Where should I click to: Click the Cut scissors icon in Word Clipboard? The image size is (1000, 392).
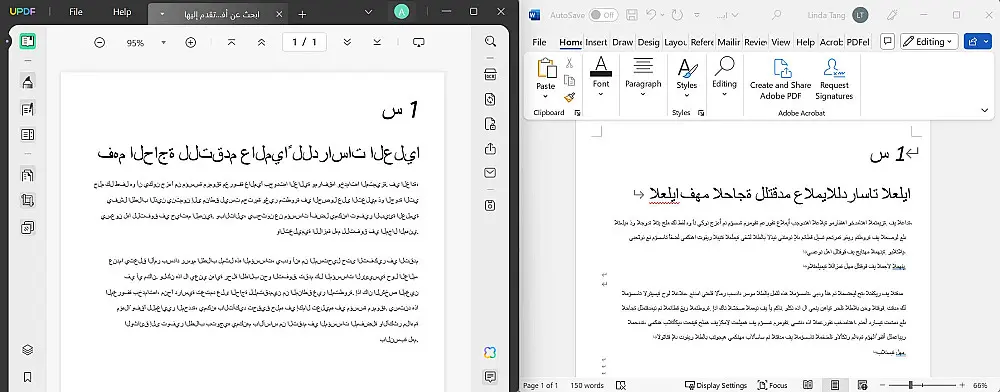pos(570,63)
